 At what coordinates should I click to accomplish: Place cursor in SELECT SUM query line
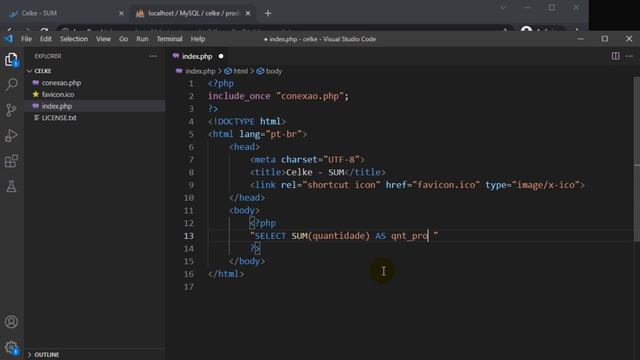point(344,236)
